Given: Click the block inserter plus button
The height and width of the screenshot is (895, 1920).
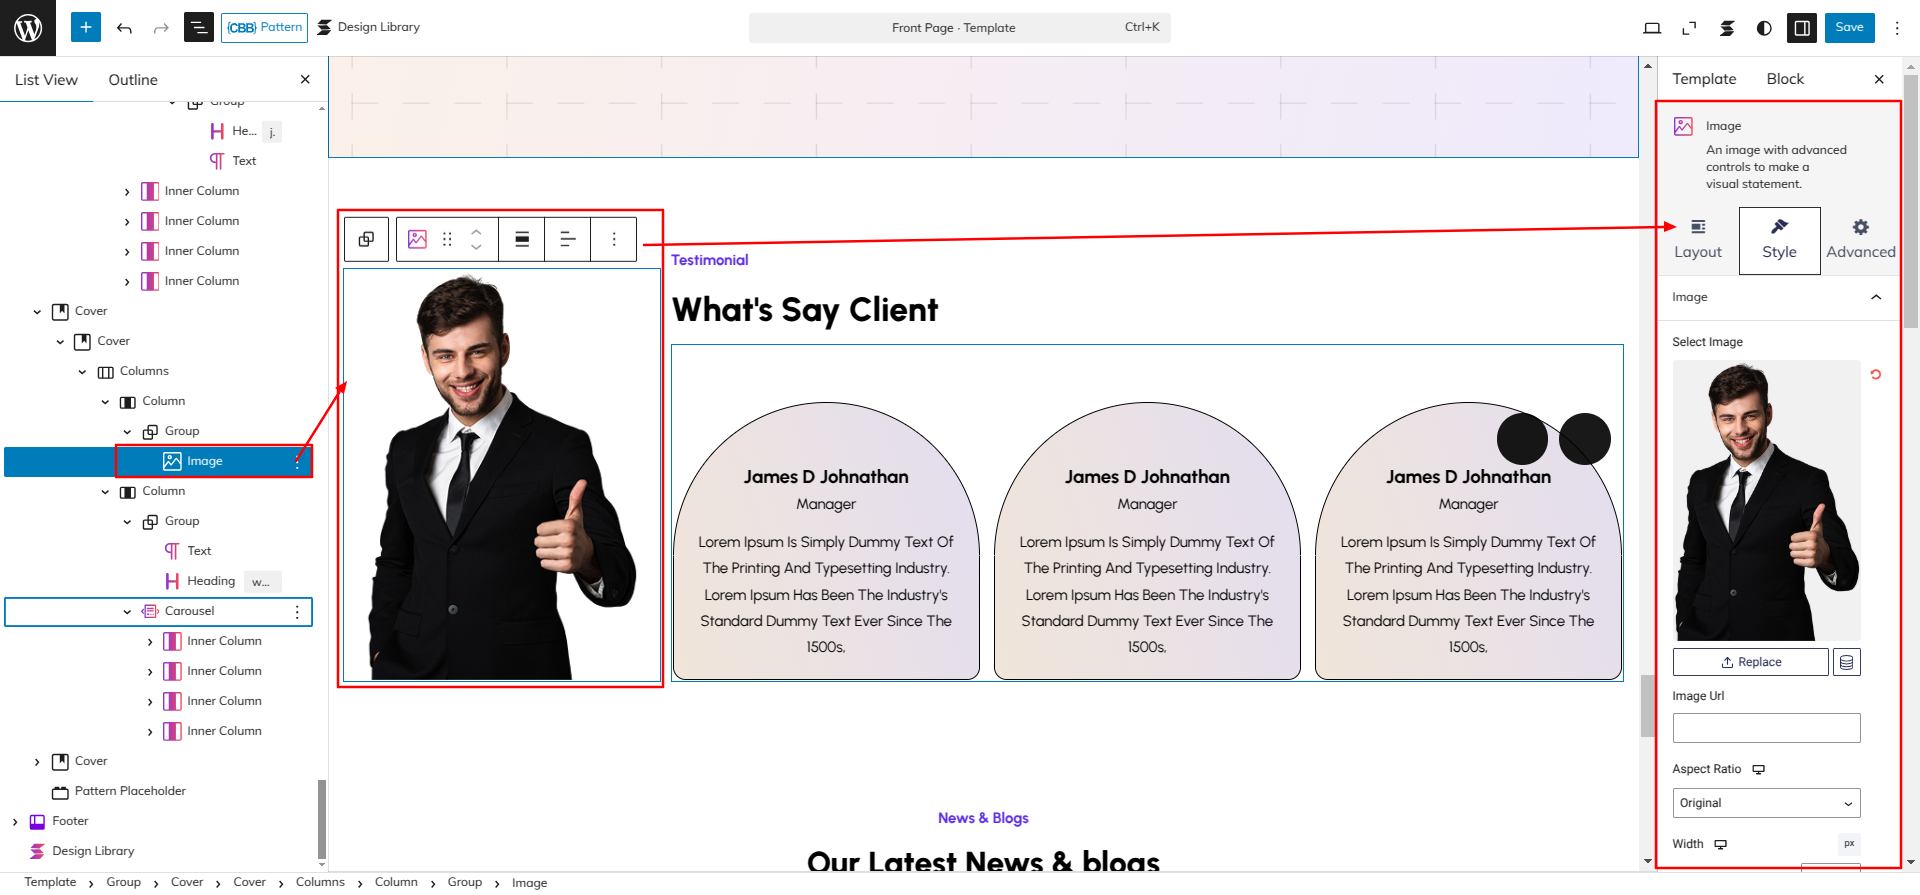Looking at the screenshot, I should (86, 27).
